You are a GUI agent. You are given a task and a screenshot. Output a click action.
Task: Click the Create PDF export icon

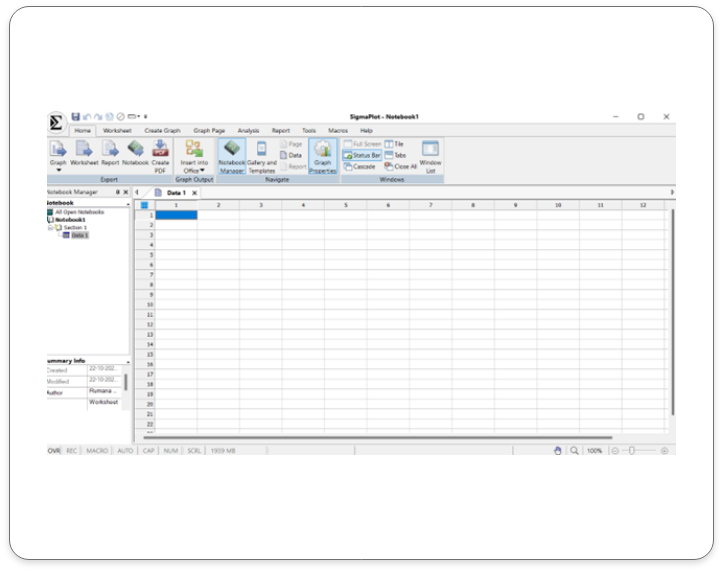point(160,150)
